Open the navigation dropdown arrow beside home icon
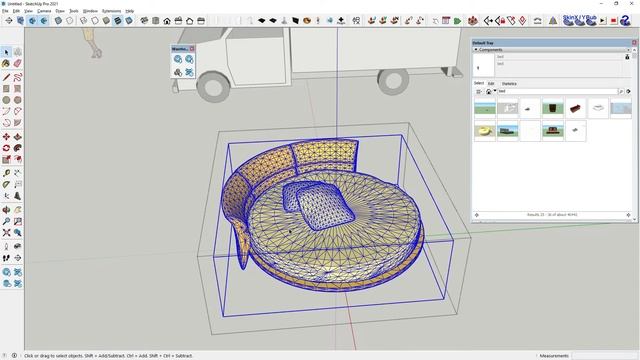Viewport: 640px width, 360px height. (x=495, y=91)
